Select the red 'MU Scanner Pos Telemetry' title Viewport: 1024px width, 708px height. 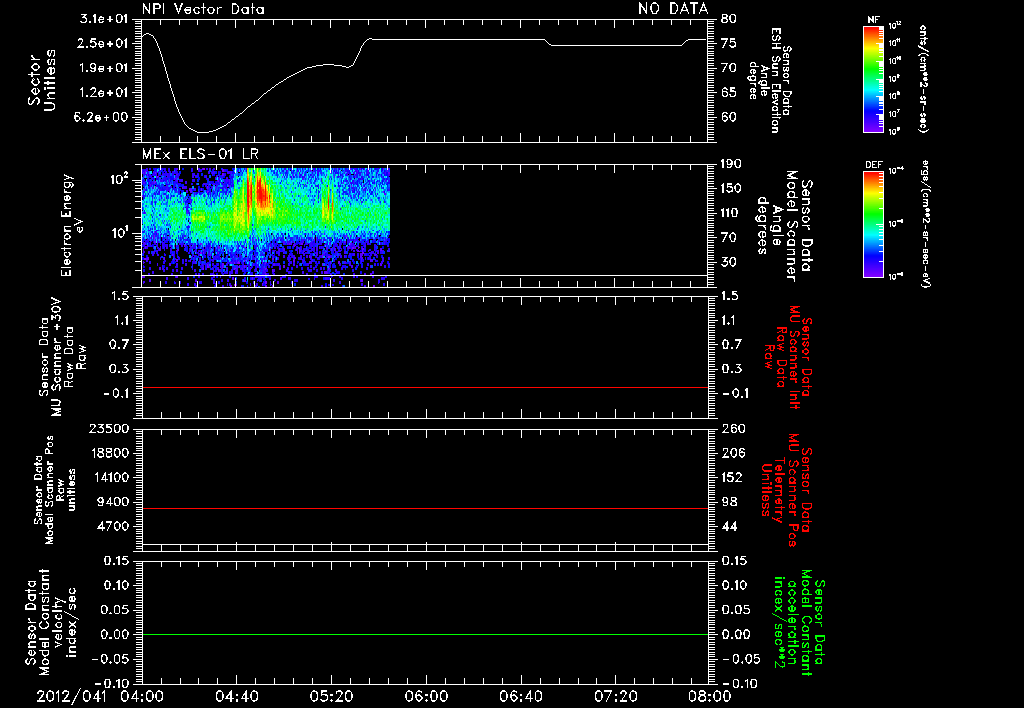tap(786, 490)
